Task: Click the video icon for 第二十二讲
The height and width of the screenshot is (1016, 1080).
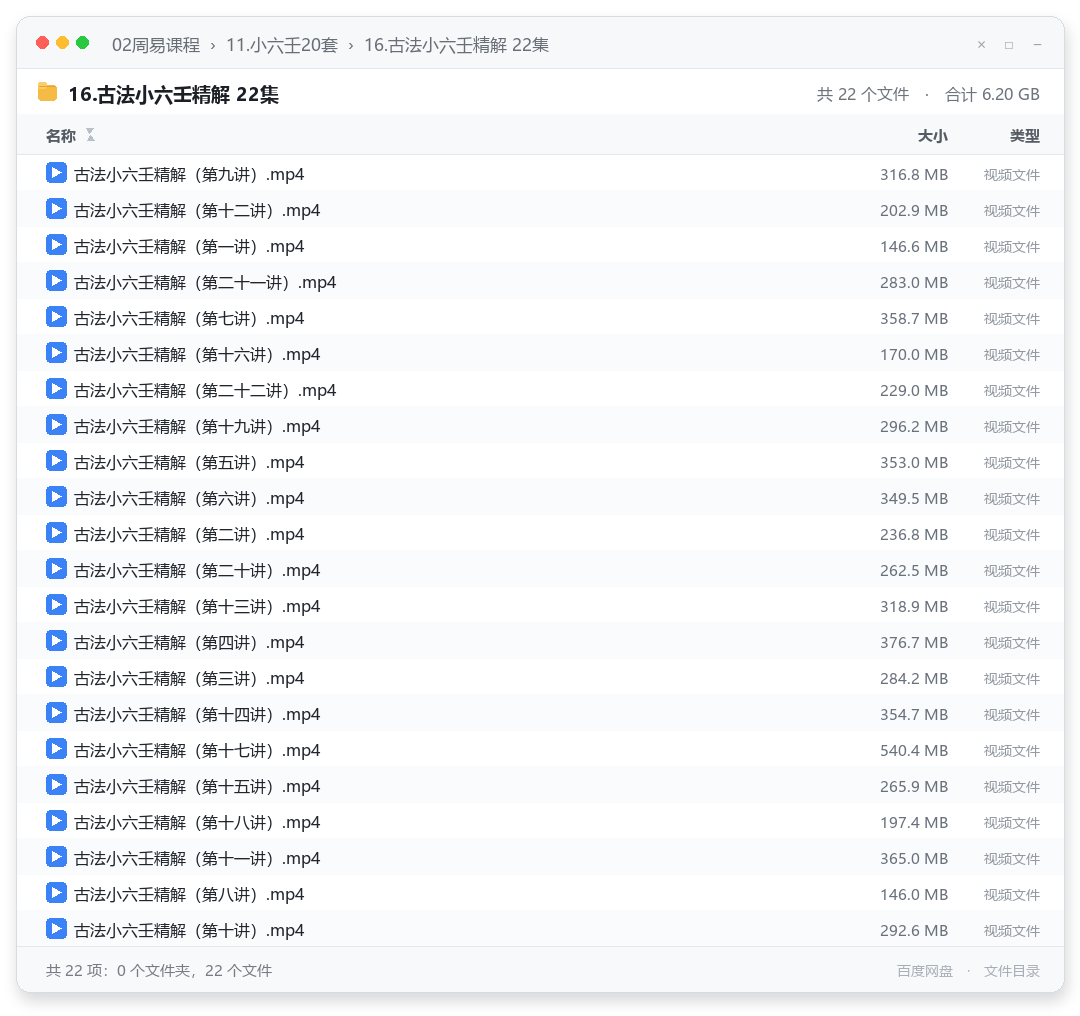Action: (x=56, y=389)
